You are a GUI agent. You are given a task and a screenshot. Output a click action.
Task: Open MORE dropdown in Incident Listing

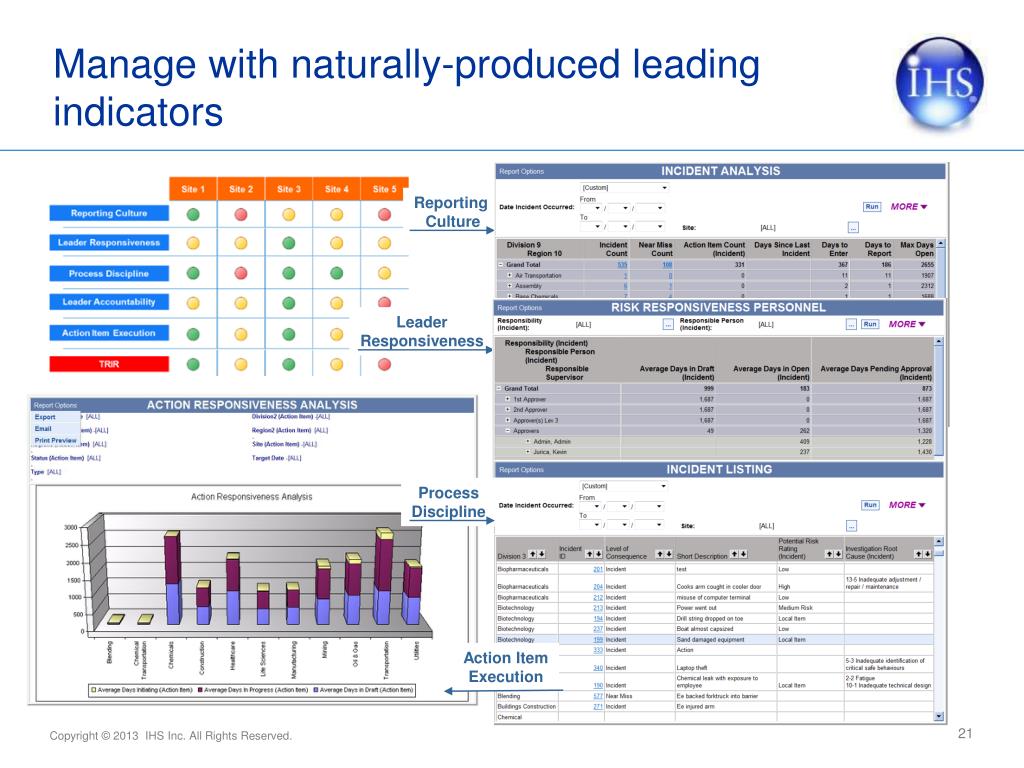pos(907,505)
